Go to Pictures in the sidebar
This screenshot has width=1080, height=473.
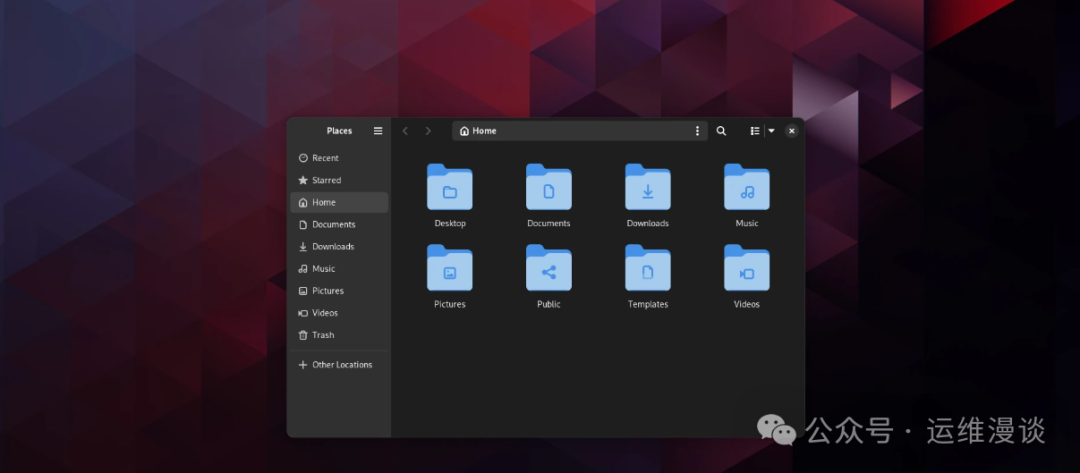click(327, 291)
